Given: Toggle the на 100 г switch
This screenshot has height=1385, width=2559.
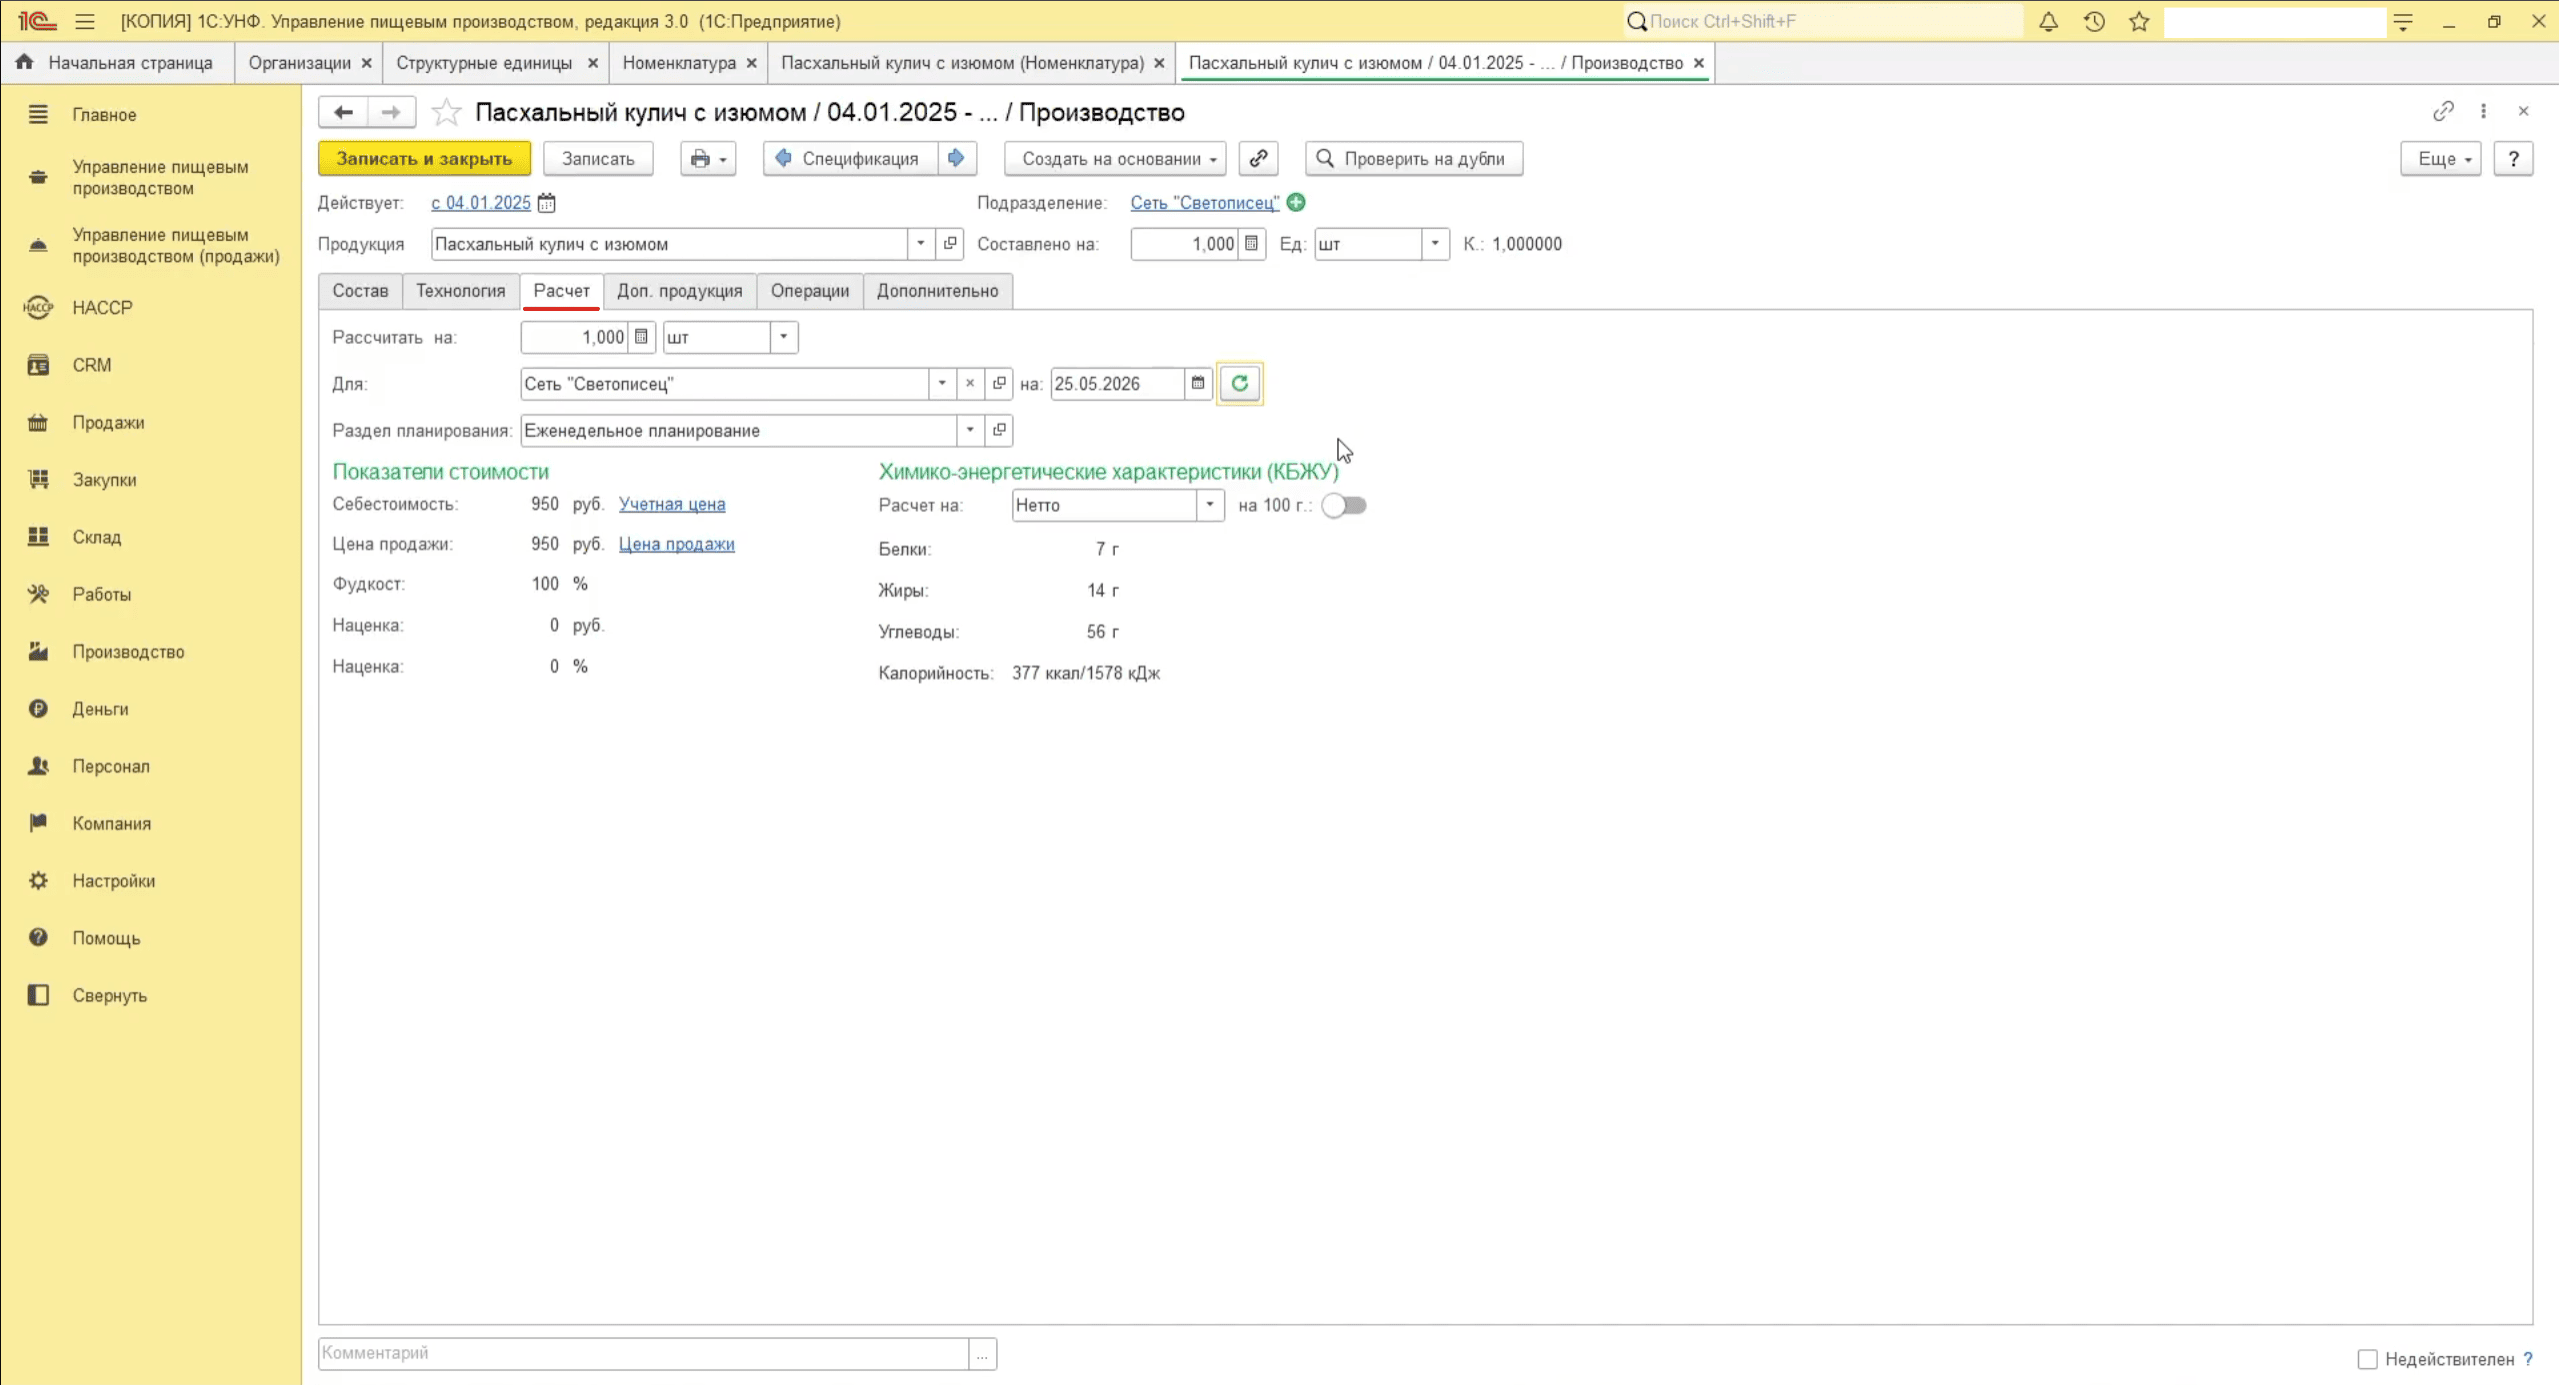Looking at the screenshot, I should coord(1344,505).
